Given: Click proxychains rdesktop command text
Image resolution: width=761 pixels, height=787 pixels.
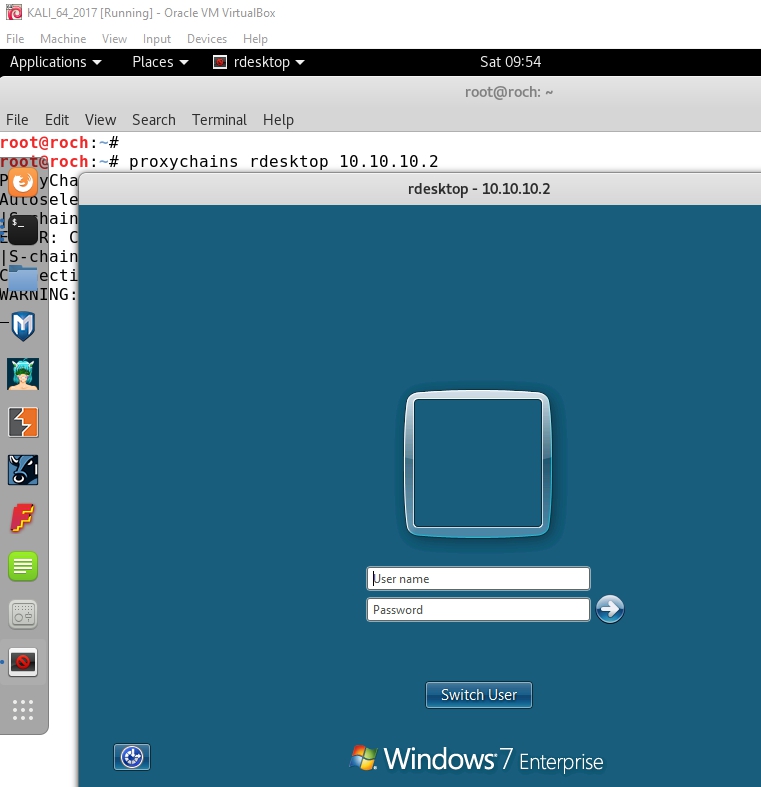Looking at the screenshot, I should click(x=284, y=162).
